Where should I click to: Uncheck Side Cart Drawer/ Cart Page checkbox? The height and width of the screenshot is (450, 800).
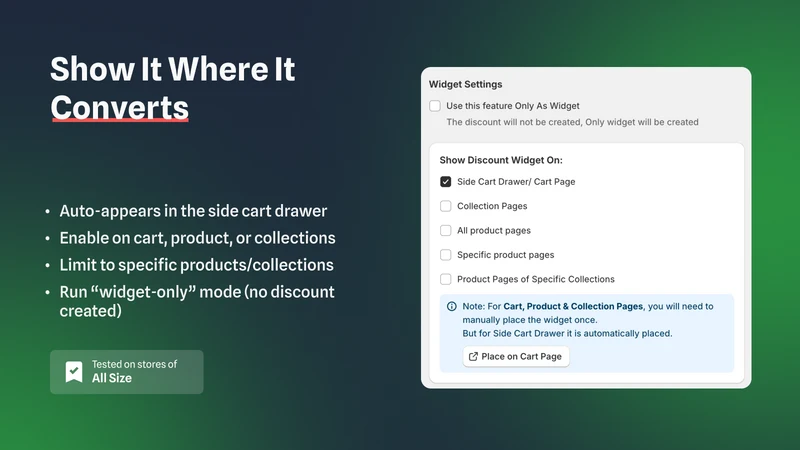445,182
